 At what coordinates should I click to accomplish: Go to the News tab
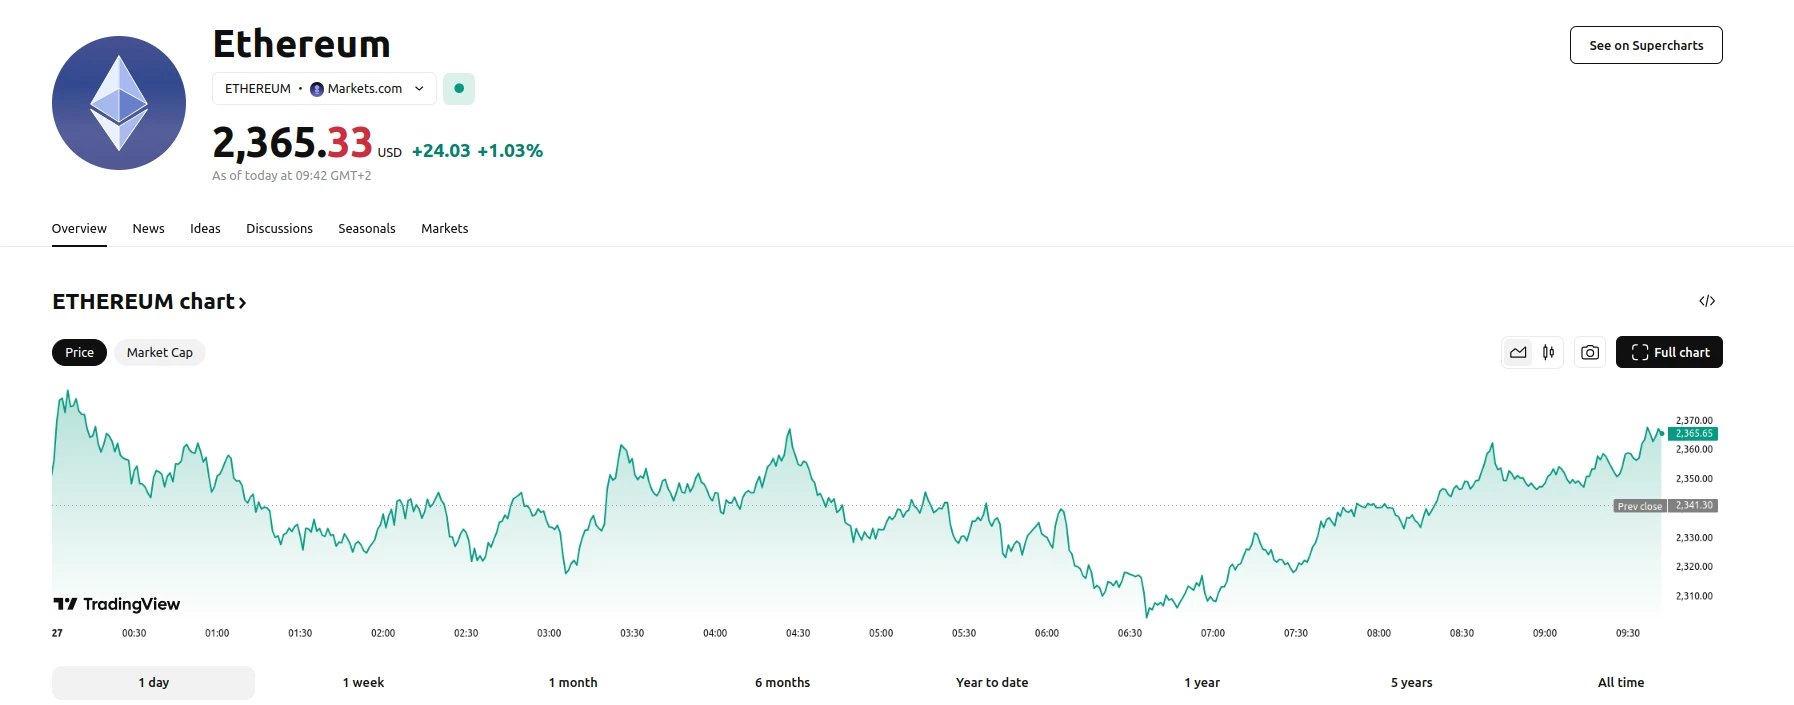point(148,229)
